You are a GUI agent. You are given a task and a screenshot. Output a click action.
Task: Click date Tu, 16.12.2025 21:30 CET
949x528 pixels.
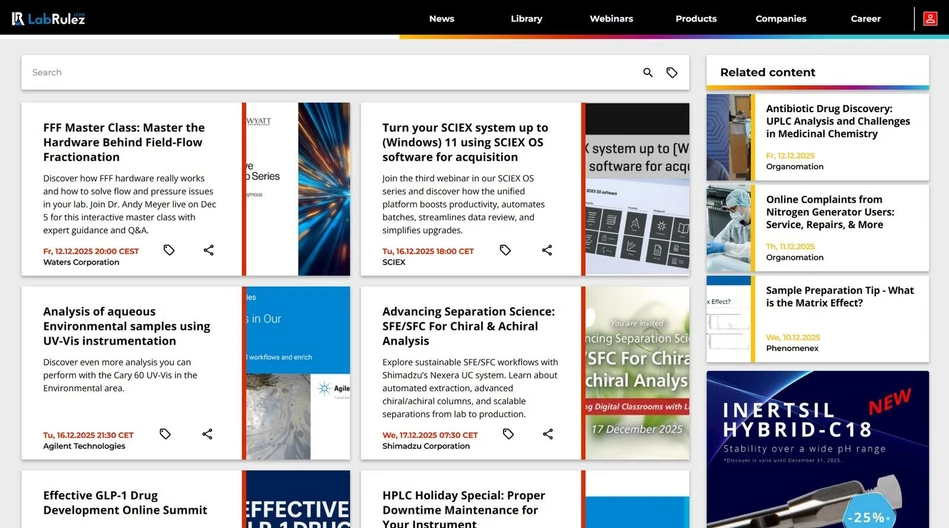pyautogui.click(x=88, y=435)
